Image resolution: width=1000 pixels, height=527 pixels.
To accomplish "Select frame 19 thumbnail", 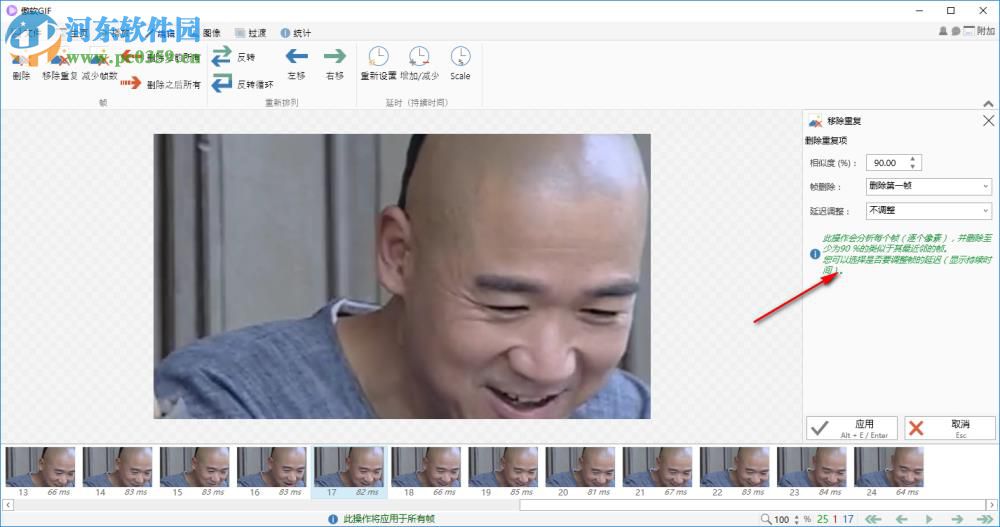I will click(503, 467).
